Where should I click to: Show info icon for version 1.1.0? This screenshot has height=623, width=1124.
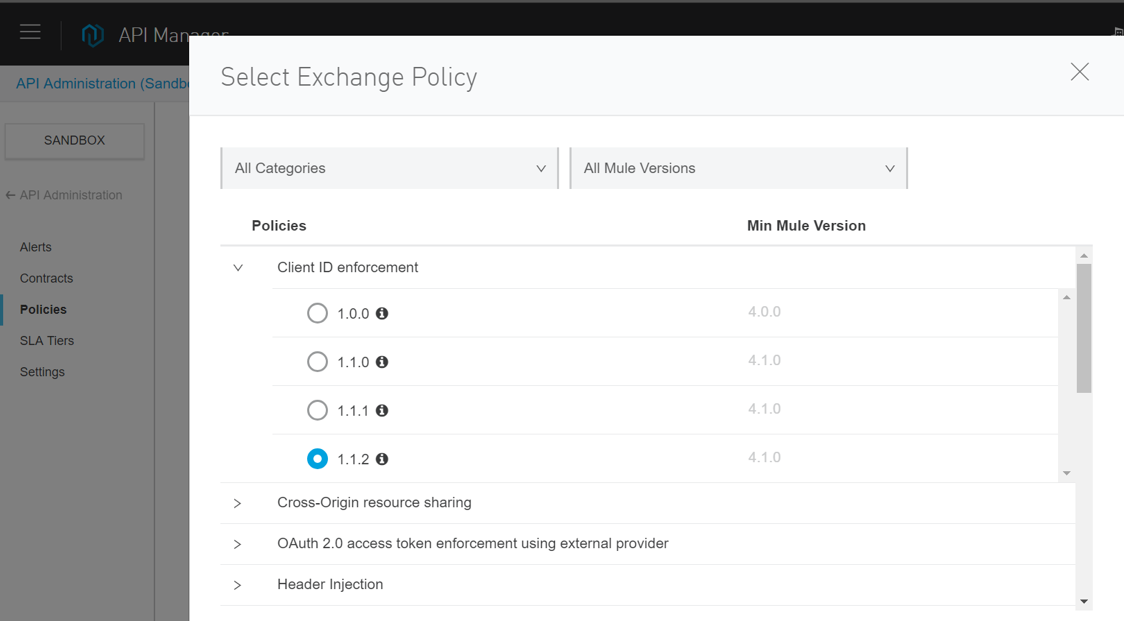pos(382,362)
